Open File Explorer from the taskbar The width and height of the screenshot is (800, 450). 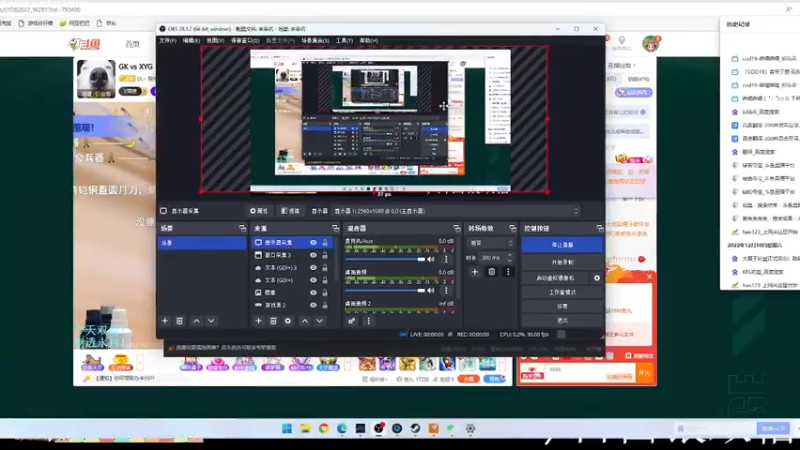tap(305, 429)
